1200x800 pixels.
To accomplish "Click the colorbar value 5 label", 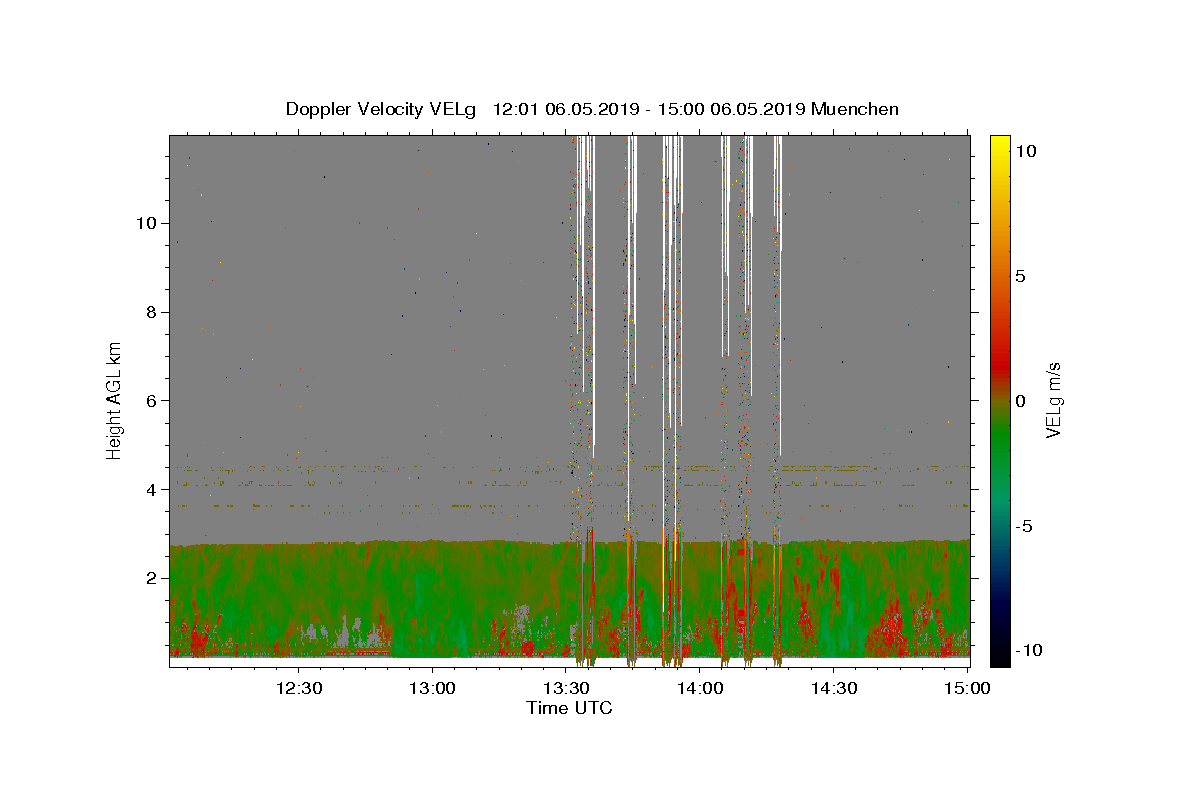I will (x=1020, y=276).
